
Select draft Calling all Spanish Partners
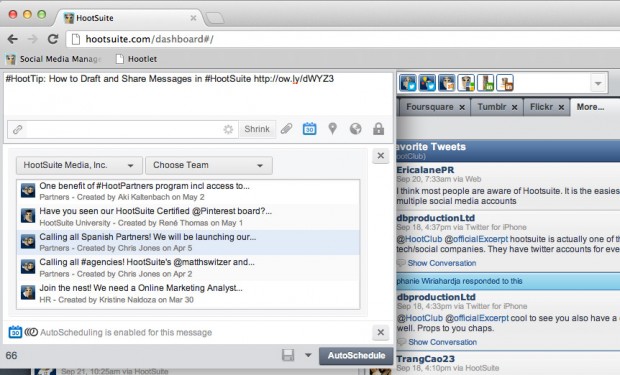188,242
